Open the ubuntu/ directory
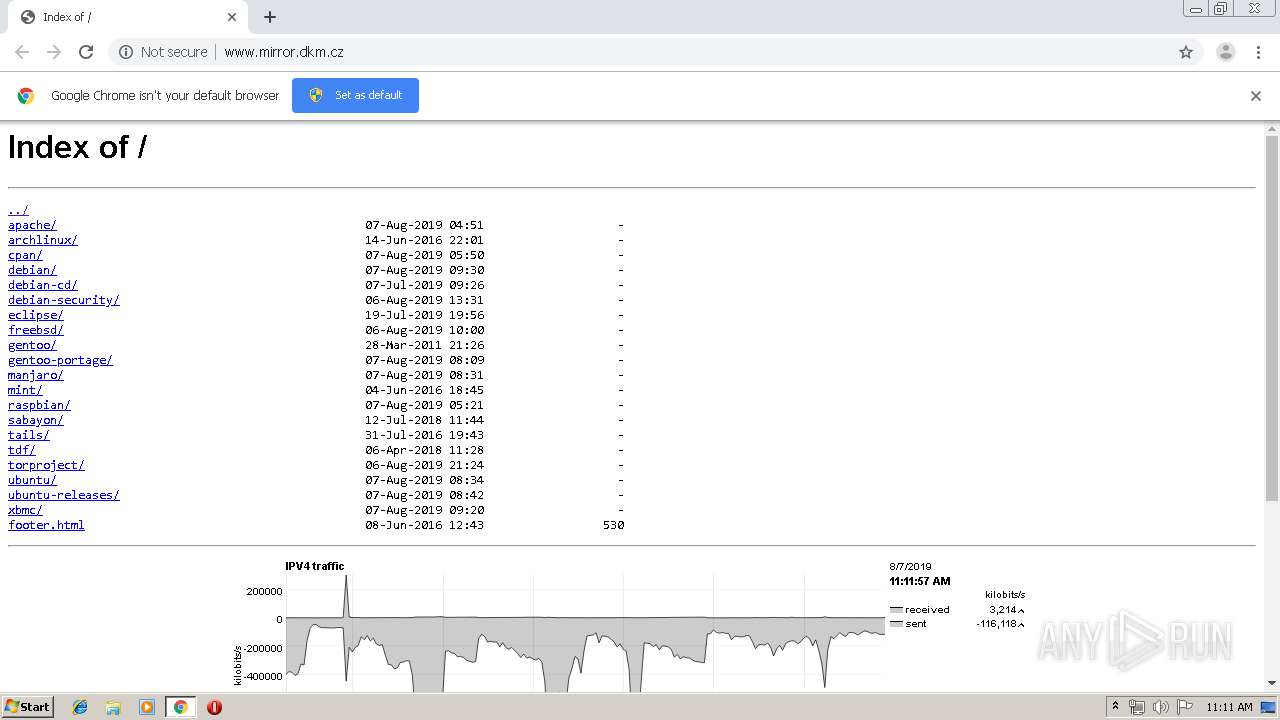This screenshot has width=1280, height=720. (x=32, y=480)
